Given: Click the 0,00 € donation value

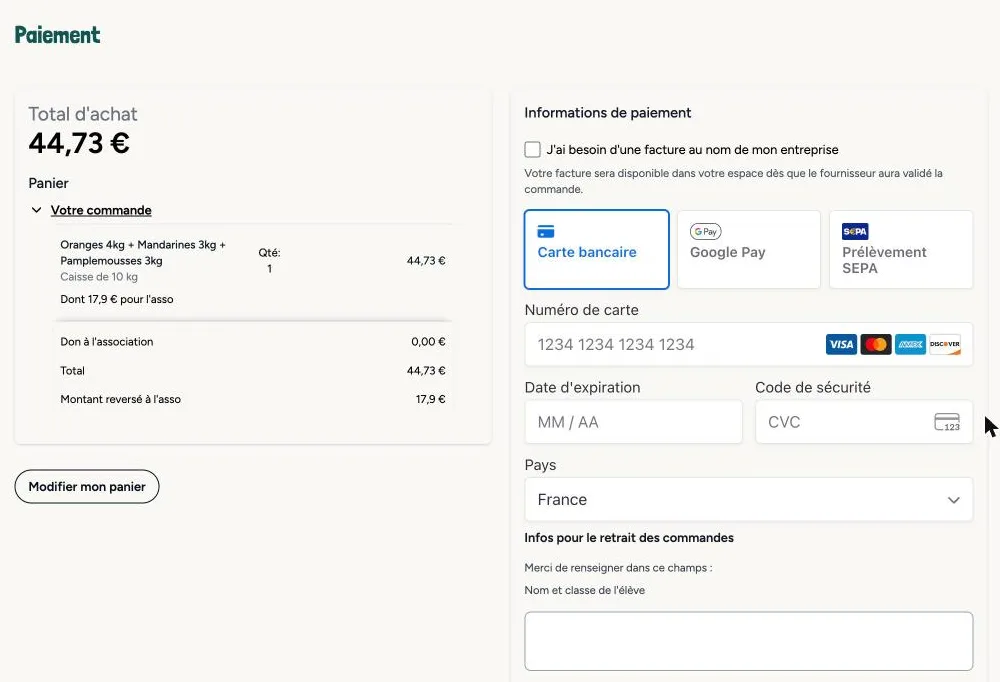Looking at the screenshot, I should tap(428, 341).
